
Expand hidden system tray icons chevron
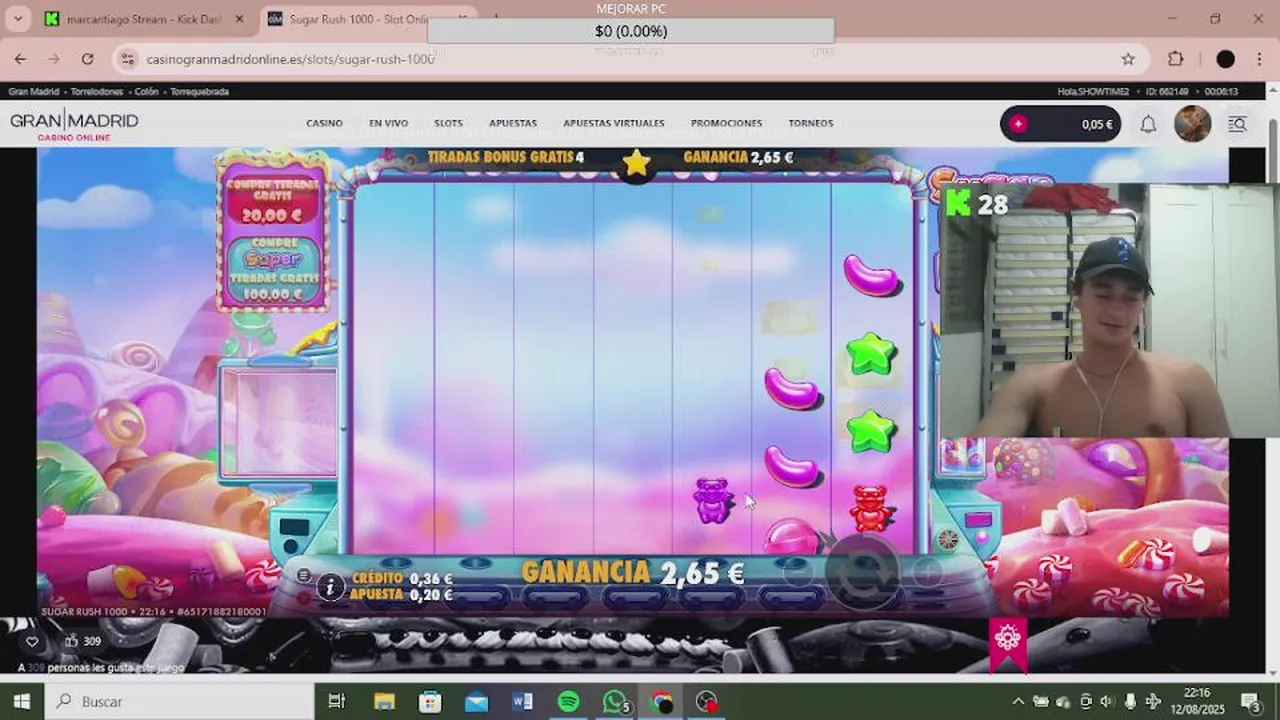click(x=1018, y=701)
